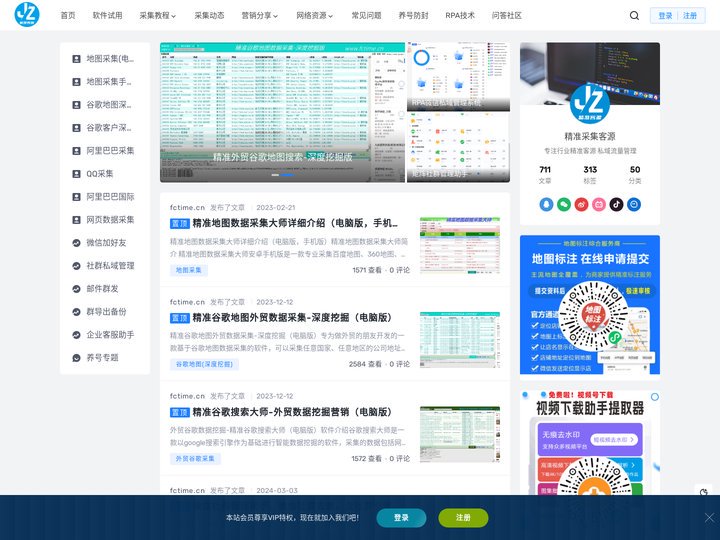This screenshot has width=720, height=540.
Task: Open the site search magnifier icon
Action: coord(634,16)
